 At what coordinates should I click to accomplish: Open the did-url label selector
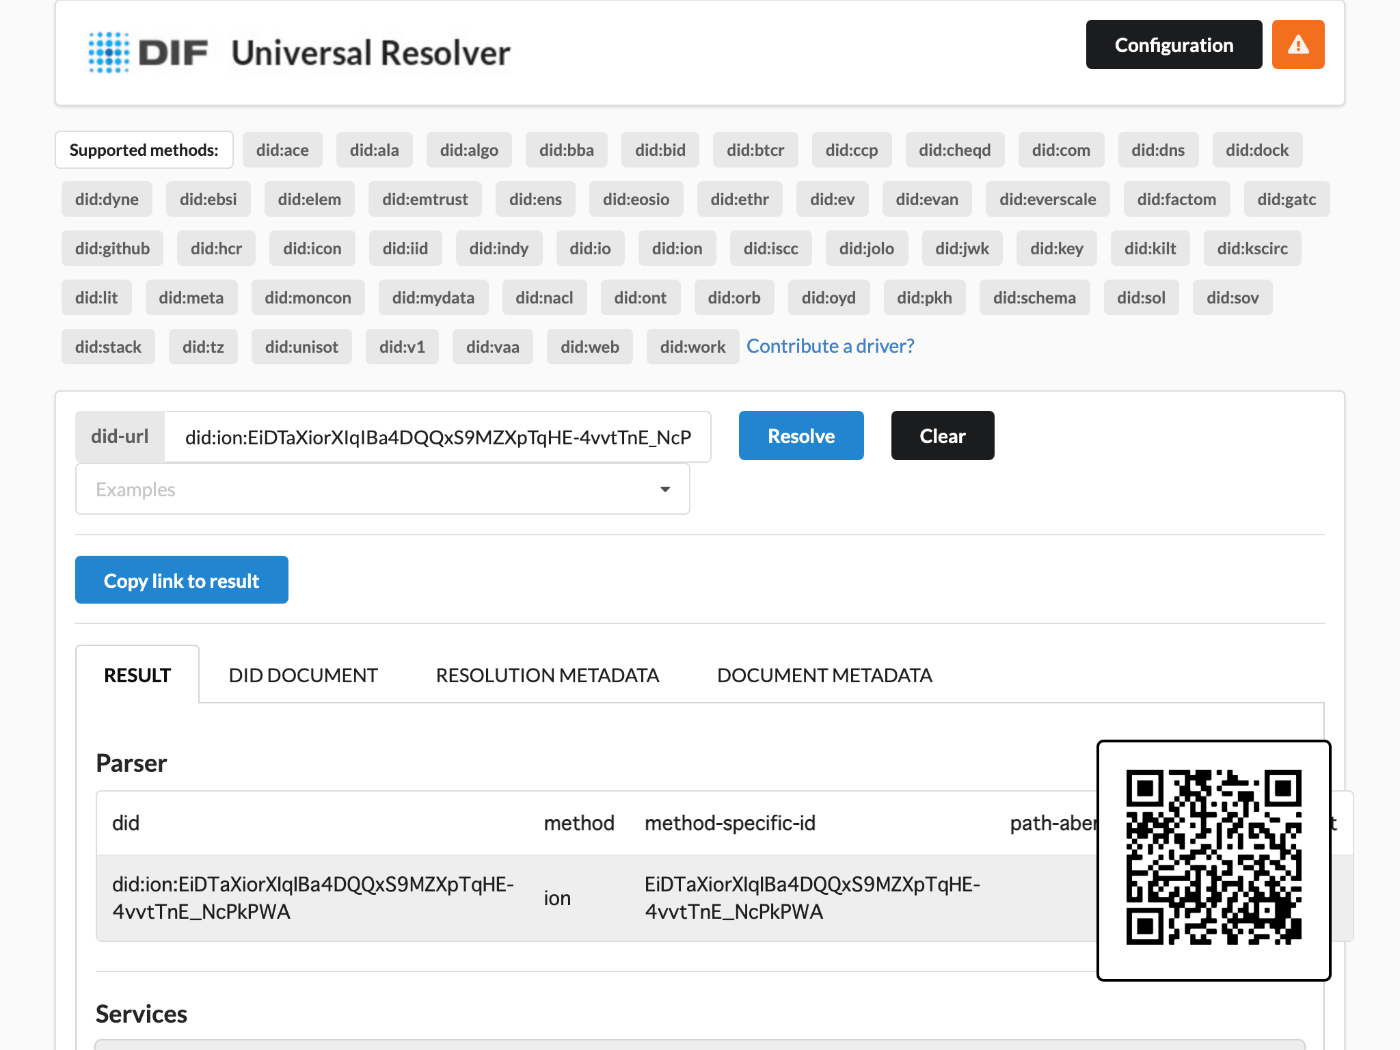[120, 437]
